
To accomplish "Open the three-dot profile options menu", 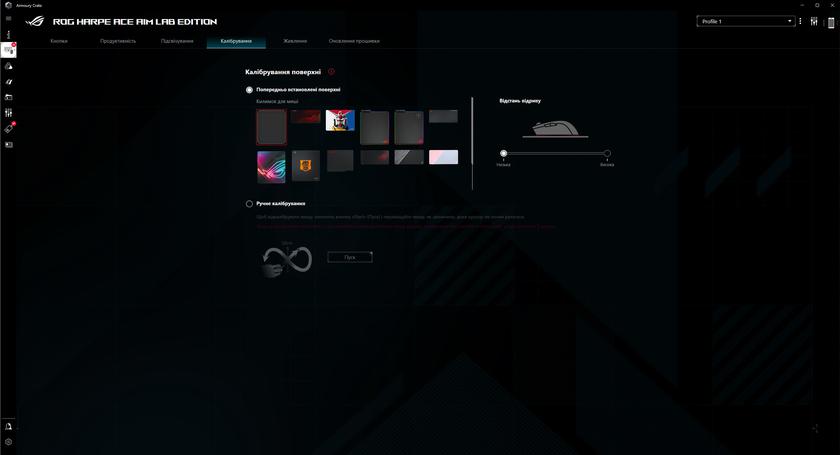I will click(800, 21).
